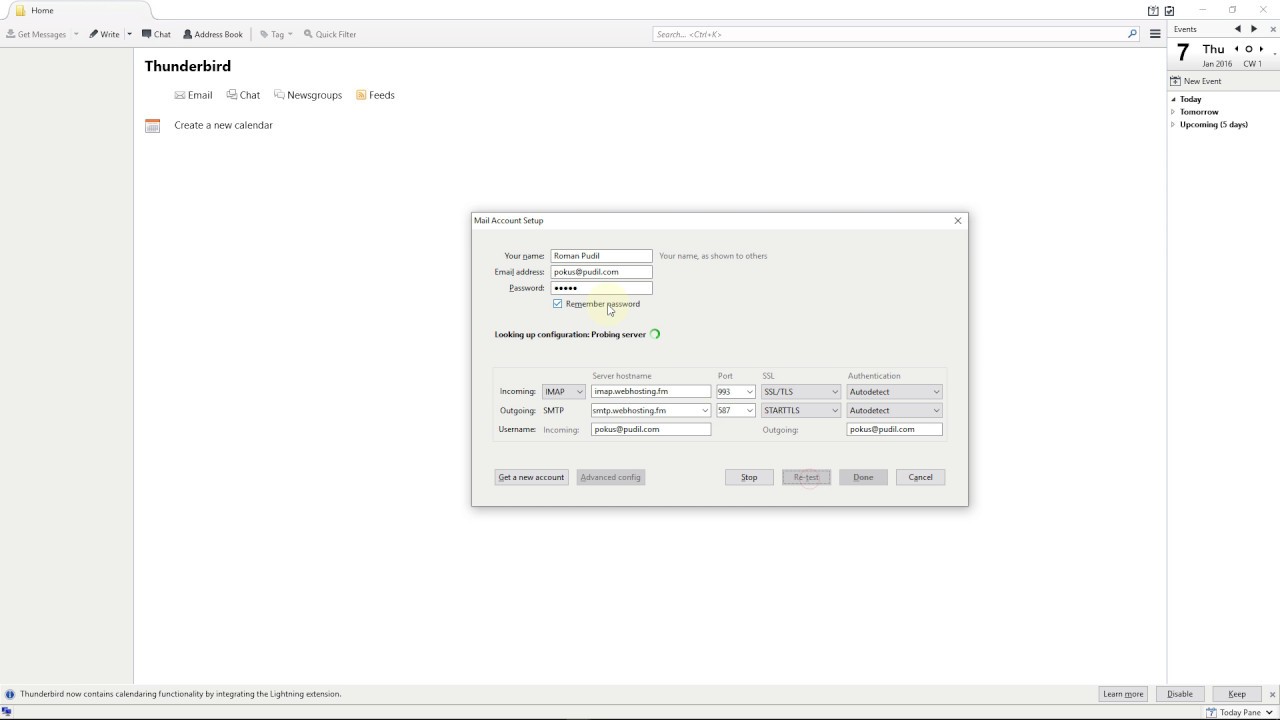Go to previous item in Events pane header

(1238, 29)
